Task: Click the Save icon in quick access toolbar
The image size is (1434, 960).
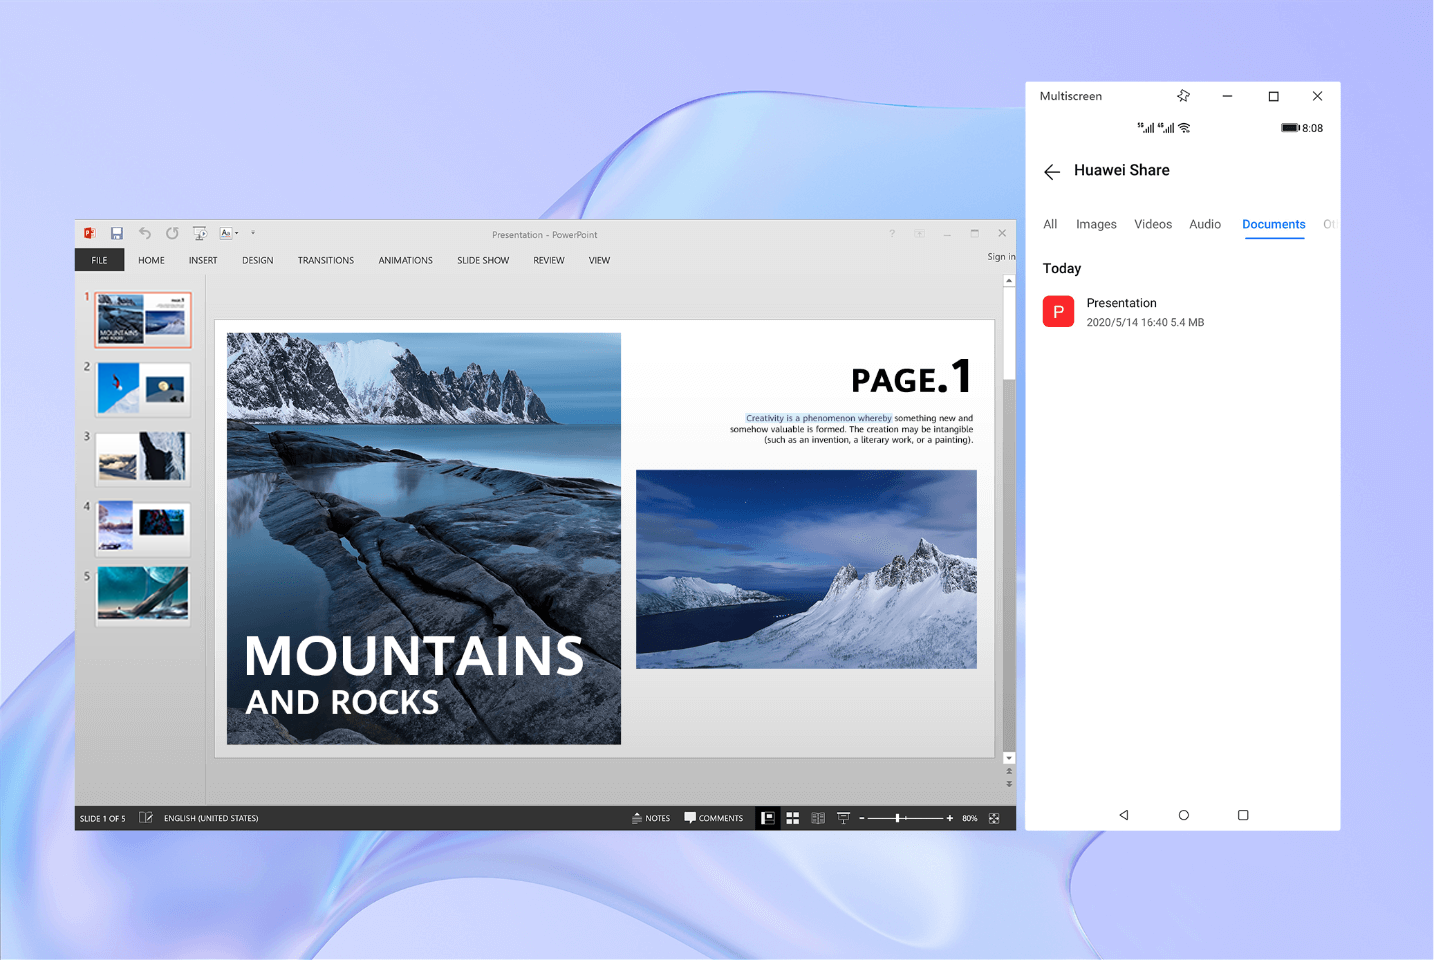Action: tap(117, 233)
